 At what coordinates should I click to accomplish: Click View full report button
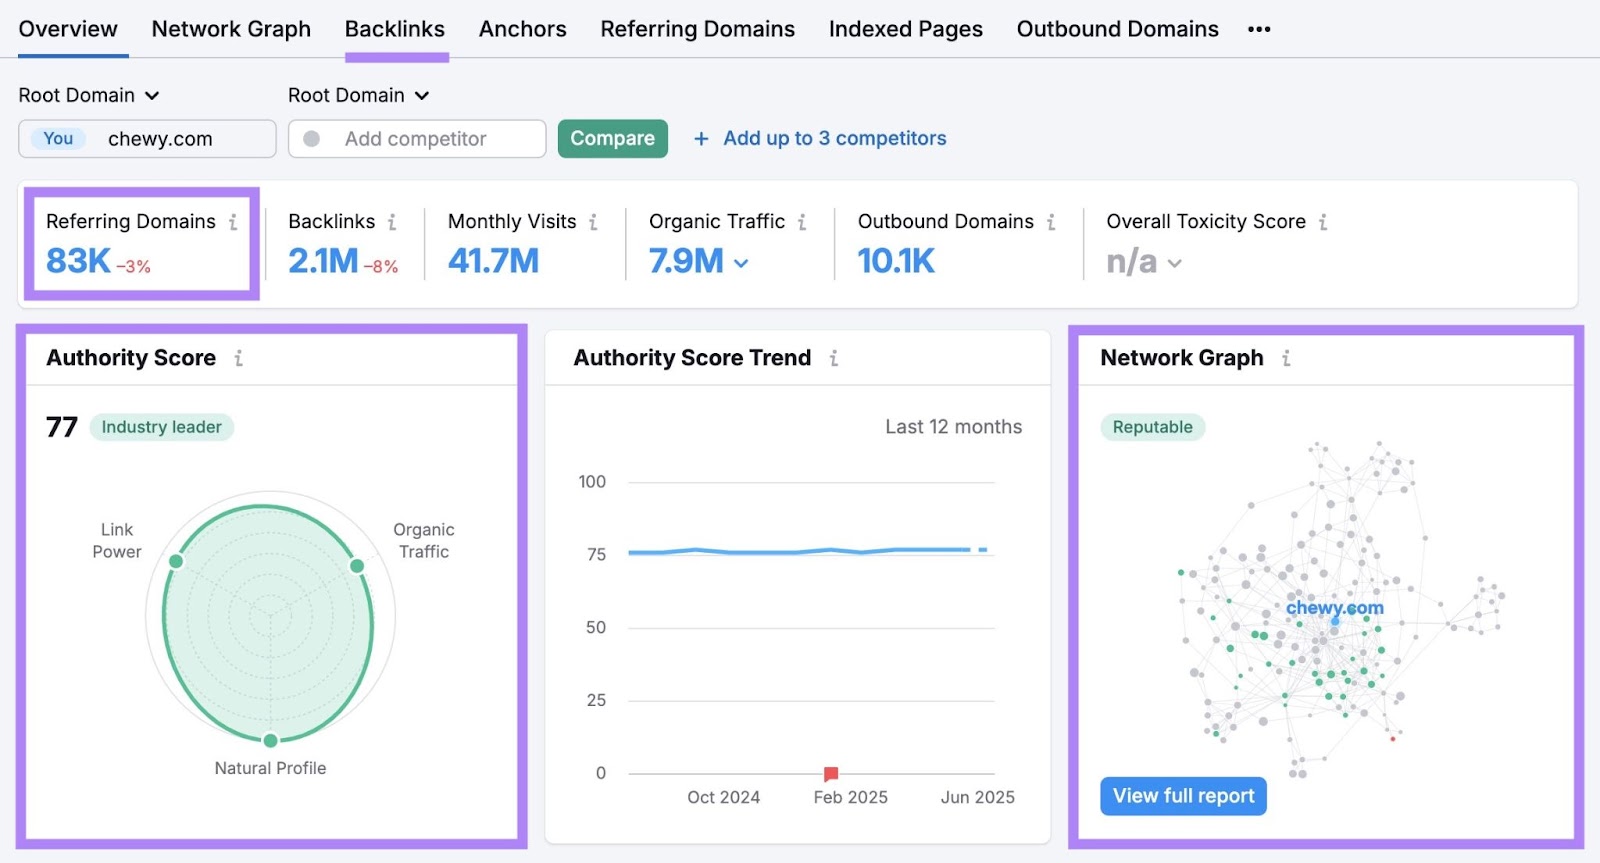click(x=1183, y=796)
